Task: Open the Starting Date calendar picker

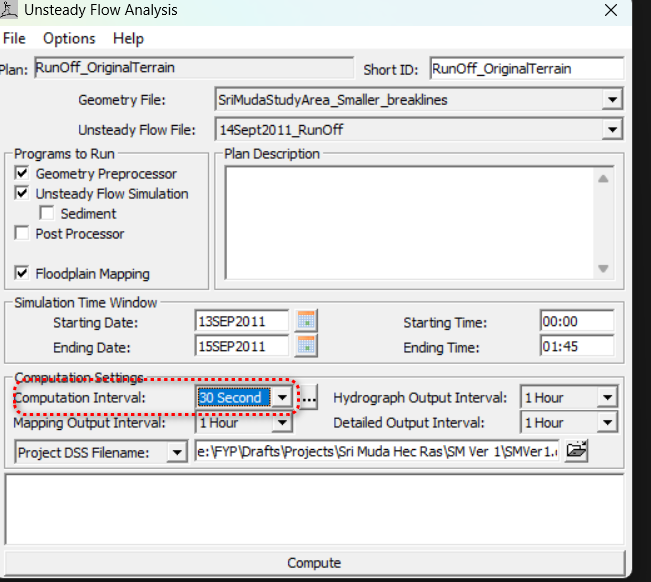Action: (307, 322)
